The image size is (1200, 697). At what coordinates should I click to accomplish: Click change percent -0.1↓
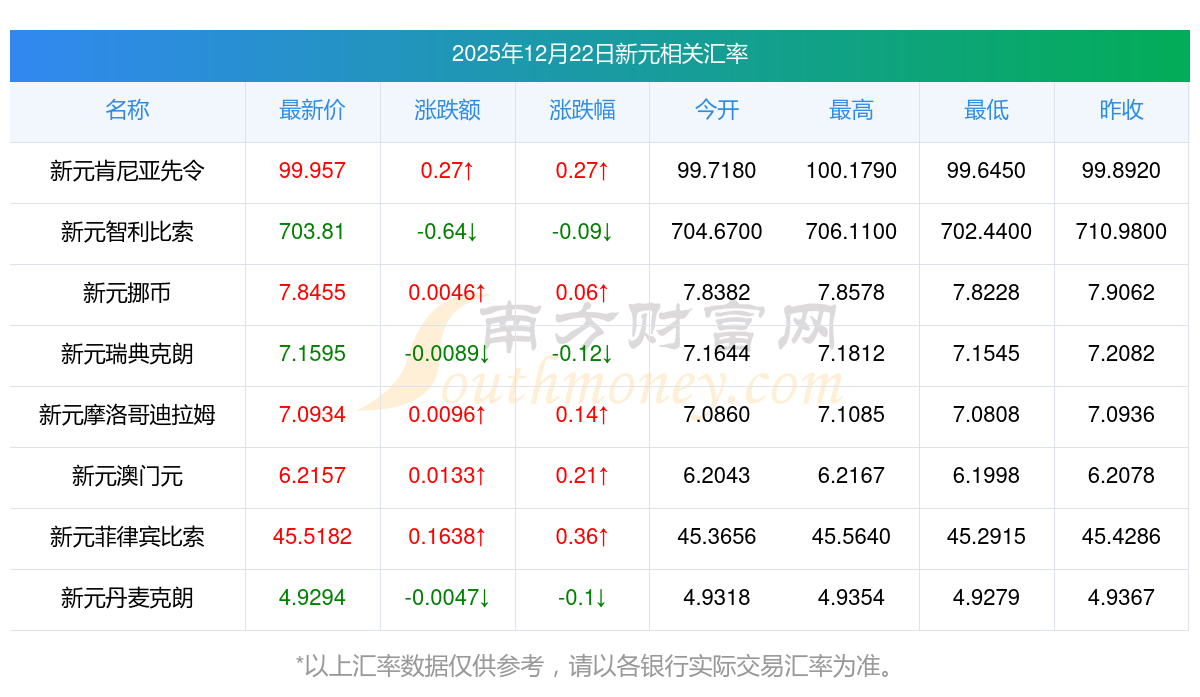pos(582,598)
